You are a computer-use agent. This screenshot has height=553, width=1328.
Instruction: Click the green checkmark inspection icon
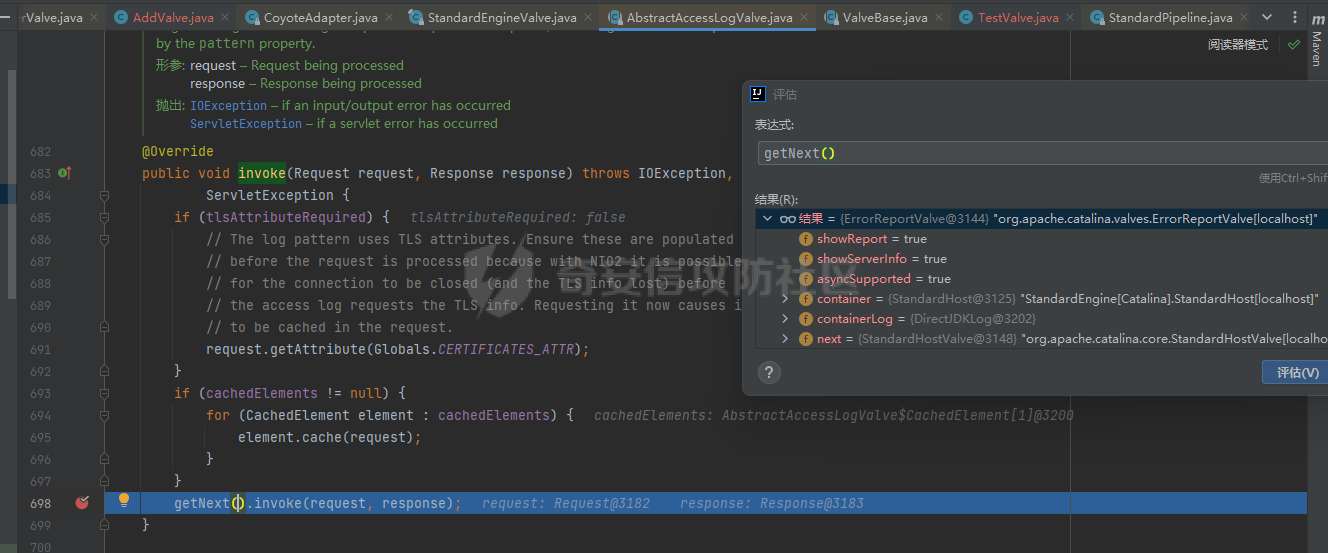click(1294, 45)
